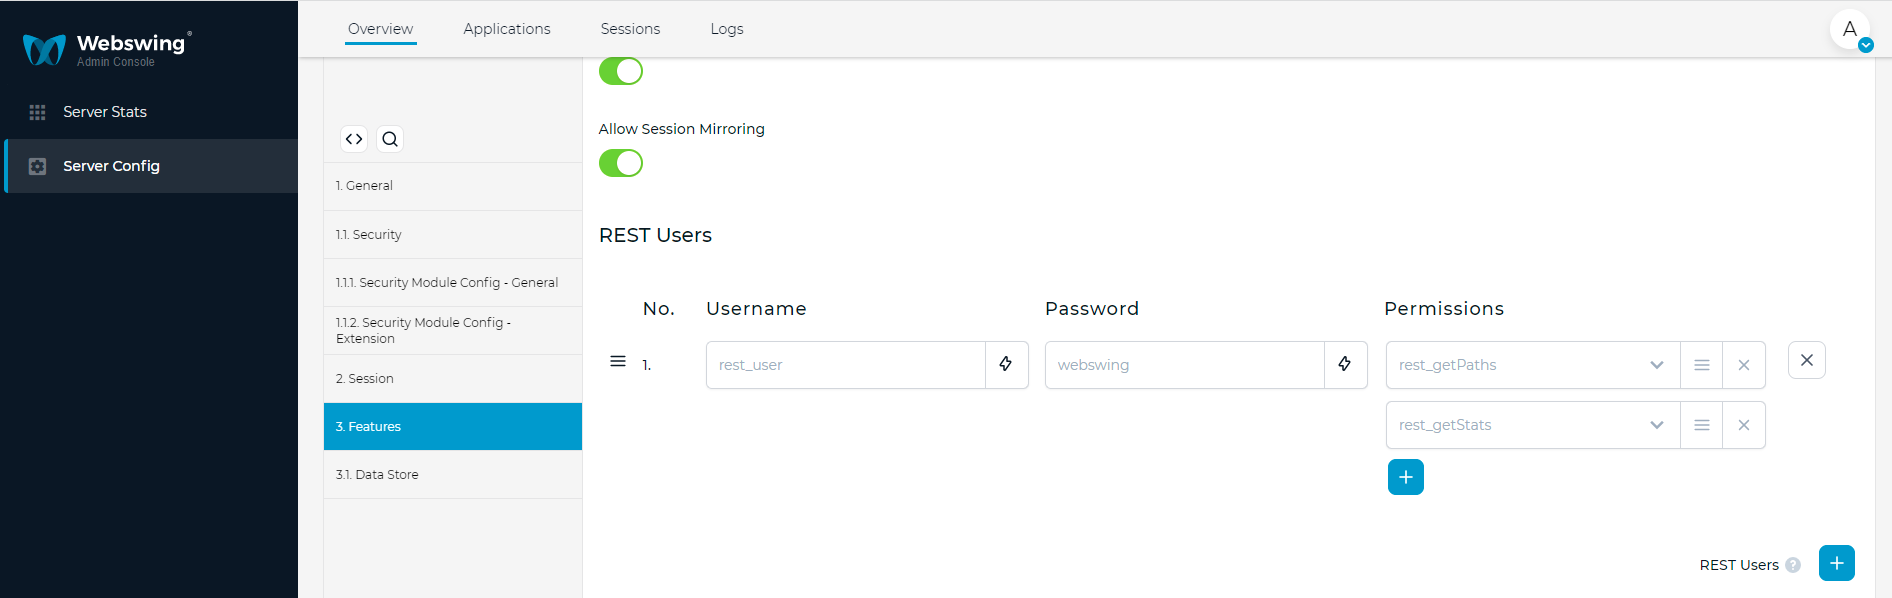Click the search config icon
The image size is (1892, 598).
pos(390,139)
